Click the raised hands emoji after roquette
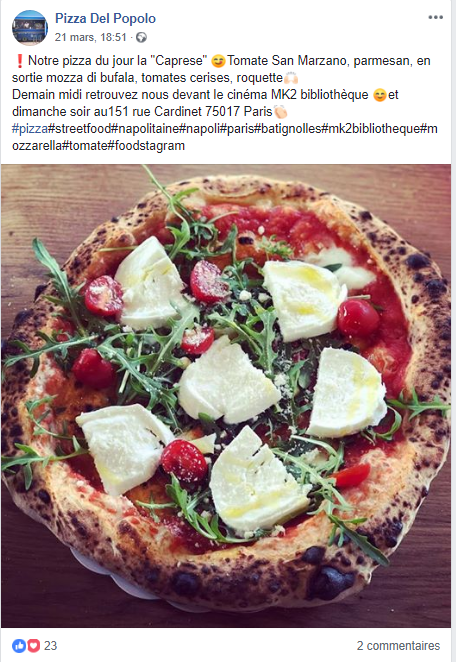The width and height of the screenshot is (456, 662). tap(291, 78)
